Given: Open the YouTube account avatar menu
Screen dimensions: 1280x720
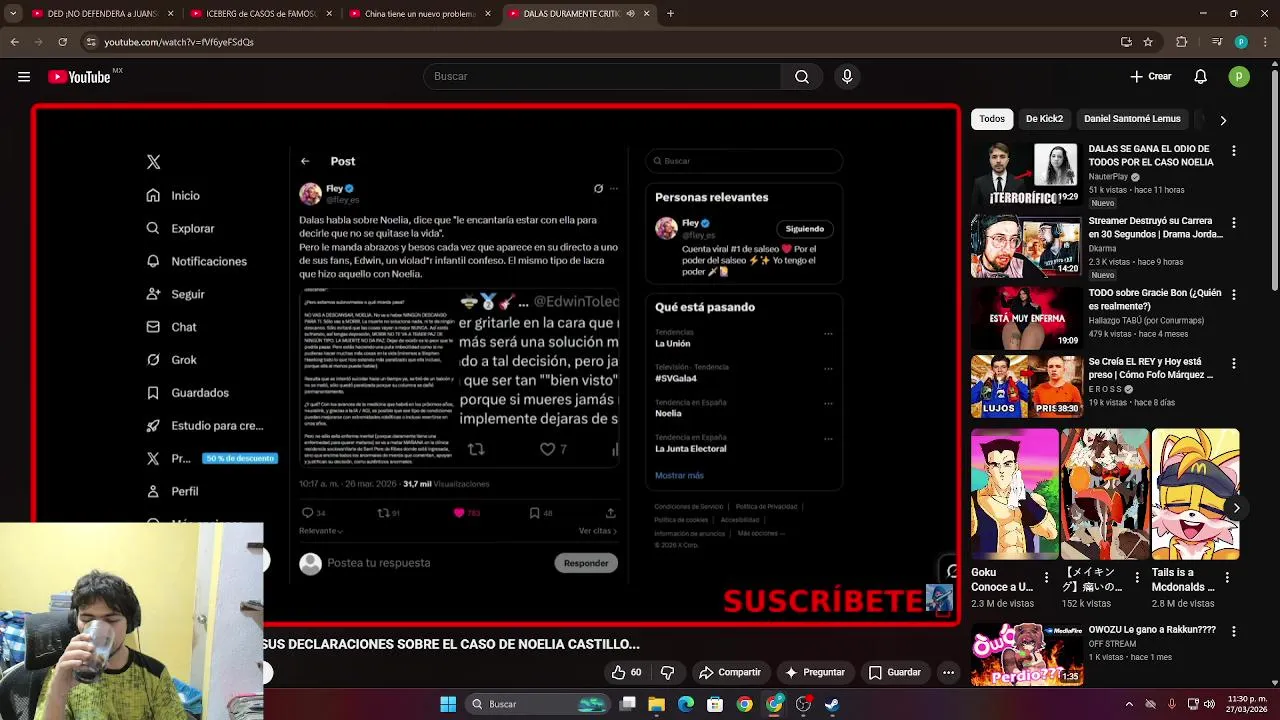Looking at the screenshot, I should (x=1239, y=77).
